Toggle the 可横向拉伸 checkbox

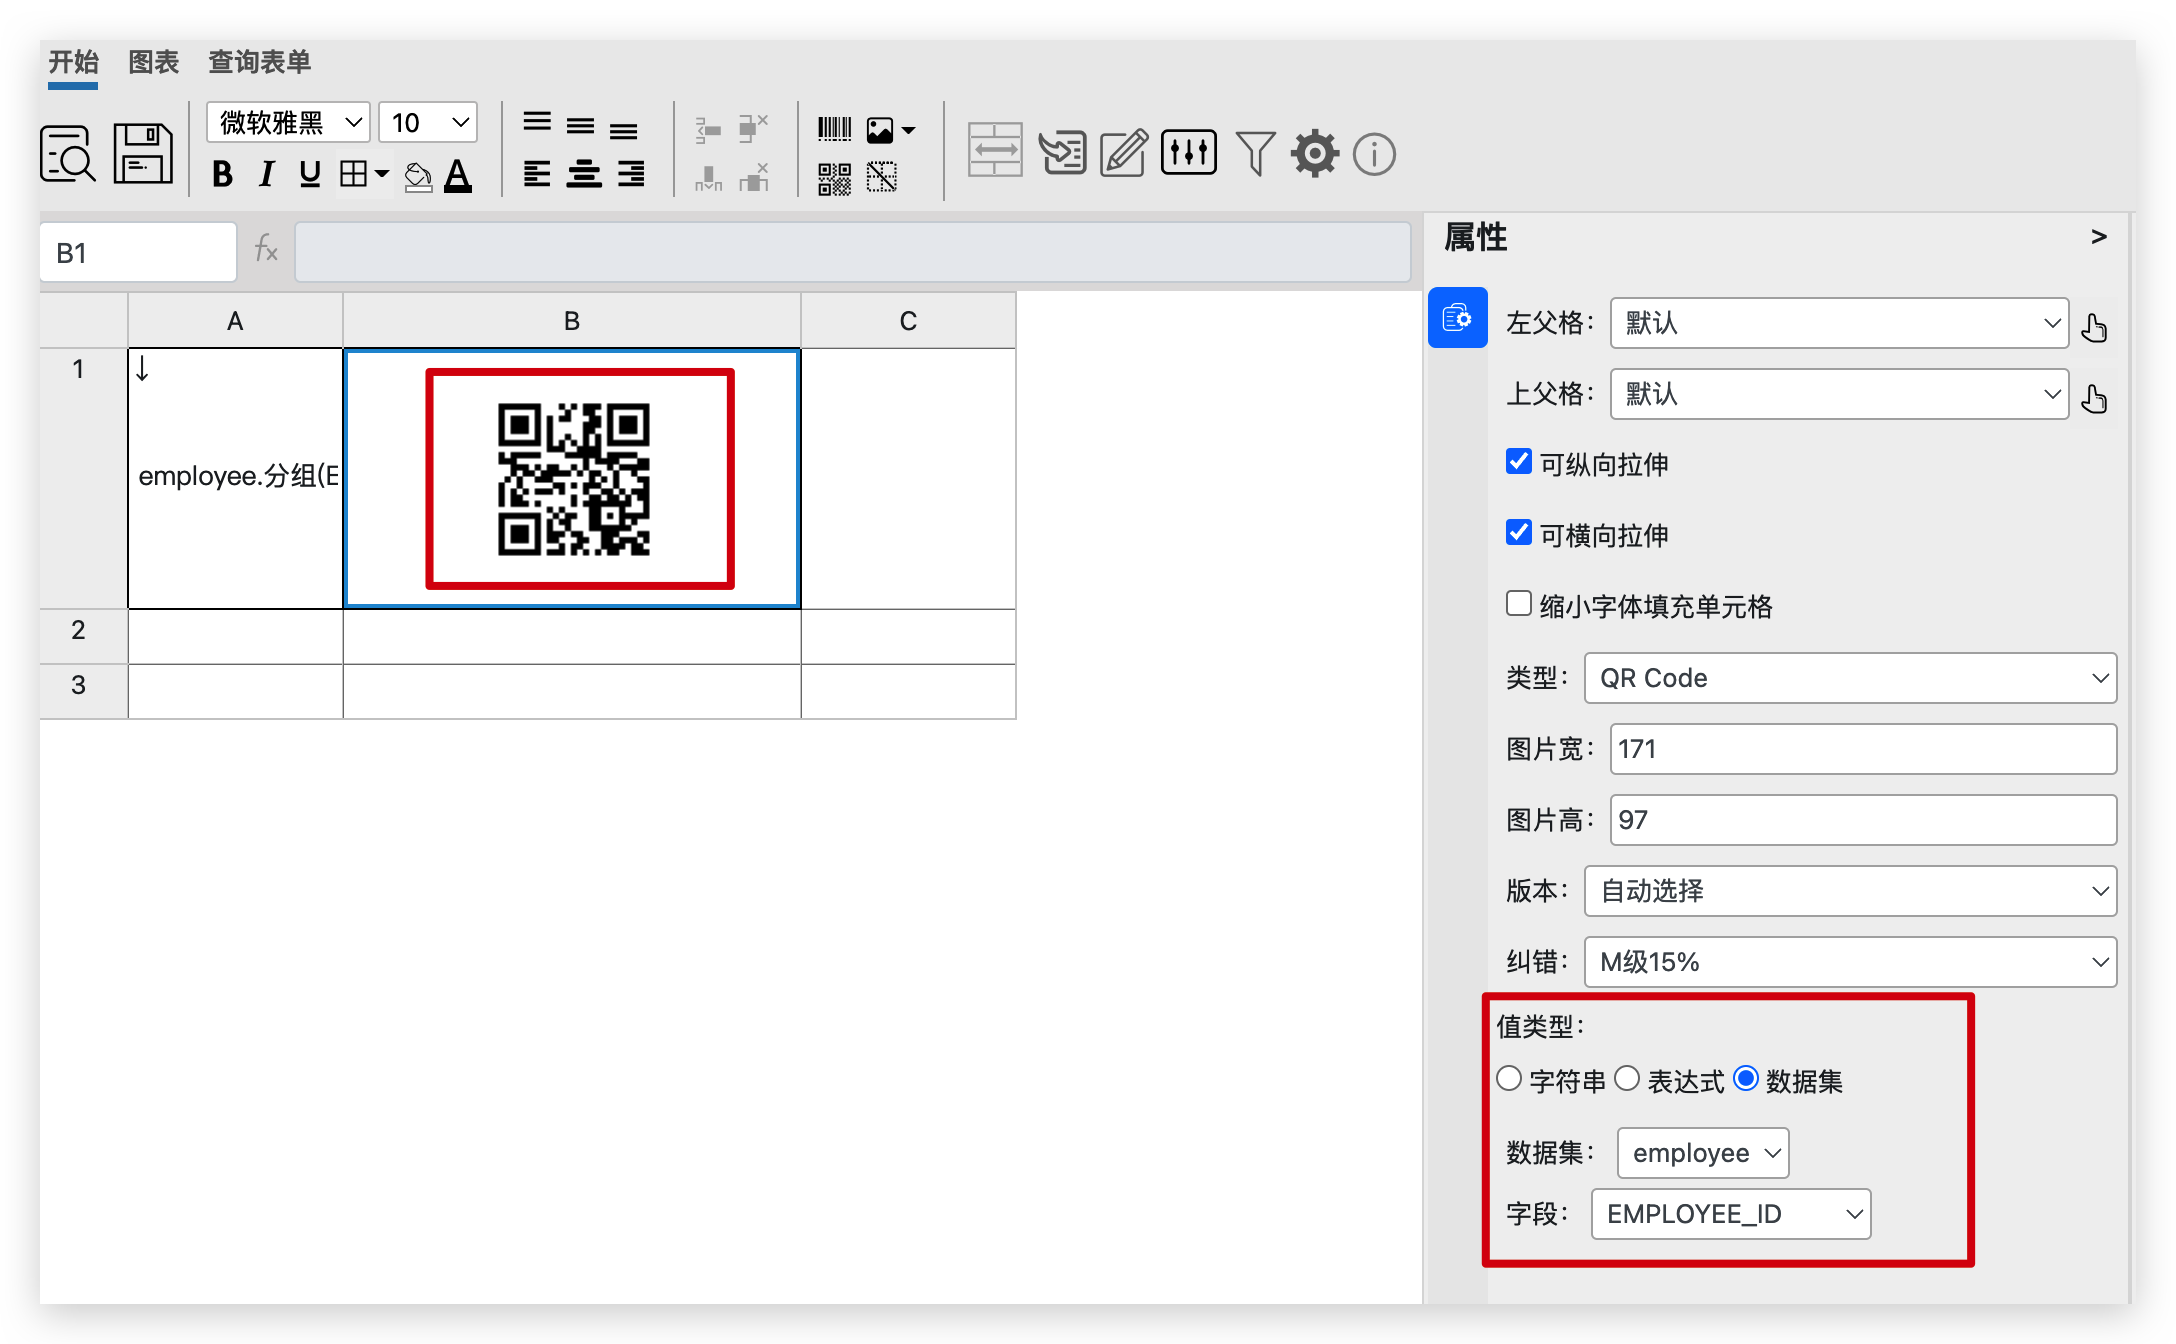(x=1519, y=532)
